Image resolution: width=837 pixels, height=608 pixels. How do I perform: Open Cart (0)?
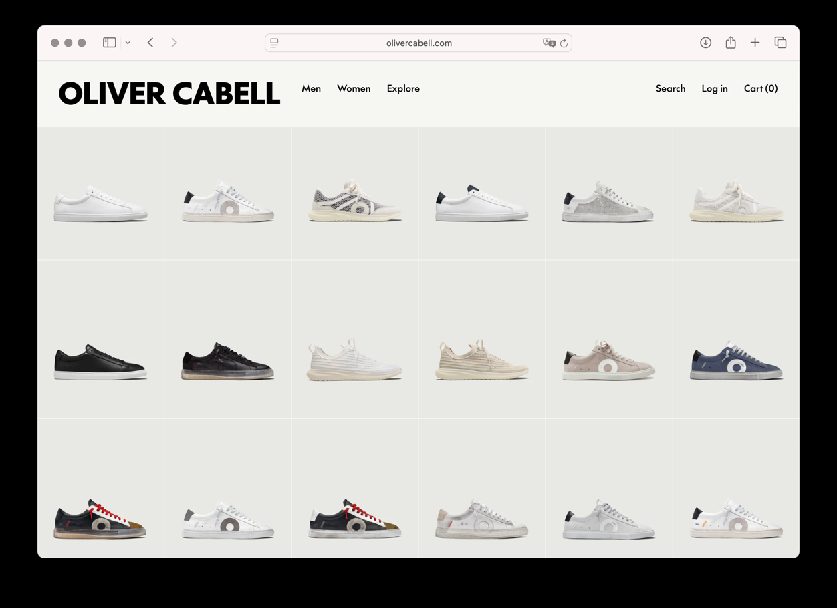761,89
